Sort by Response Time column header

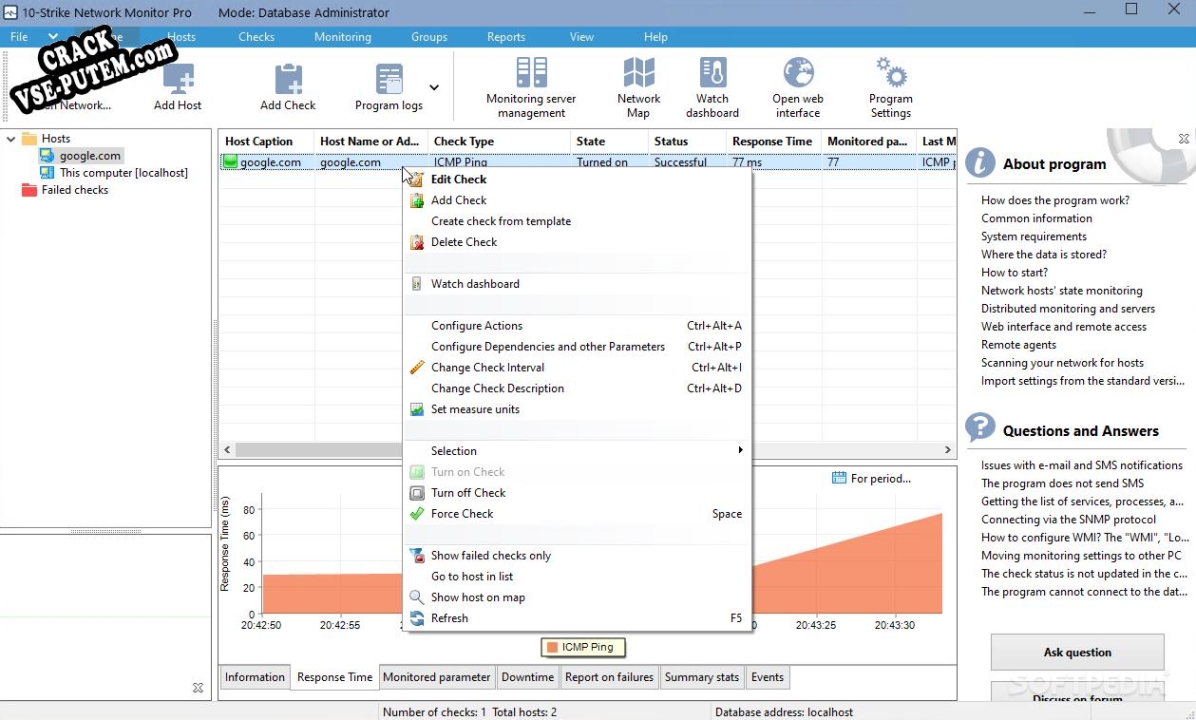[x=773, y=141]
